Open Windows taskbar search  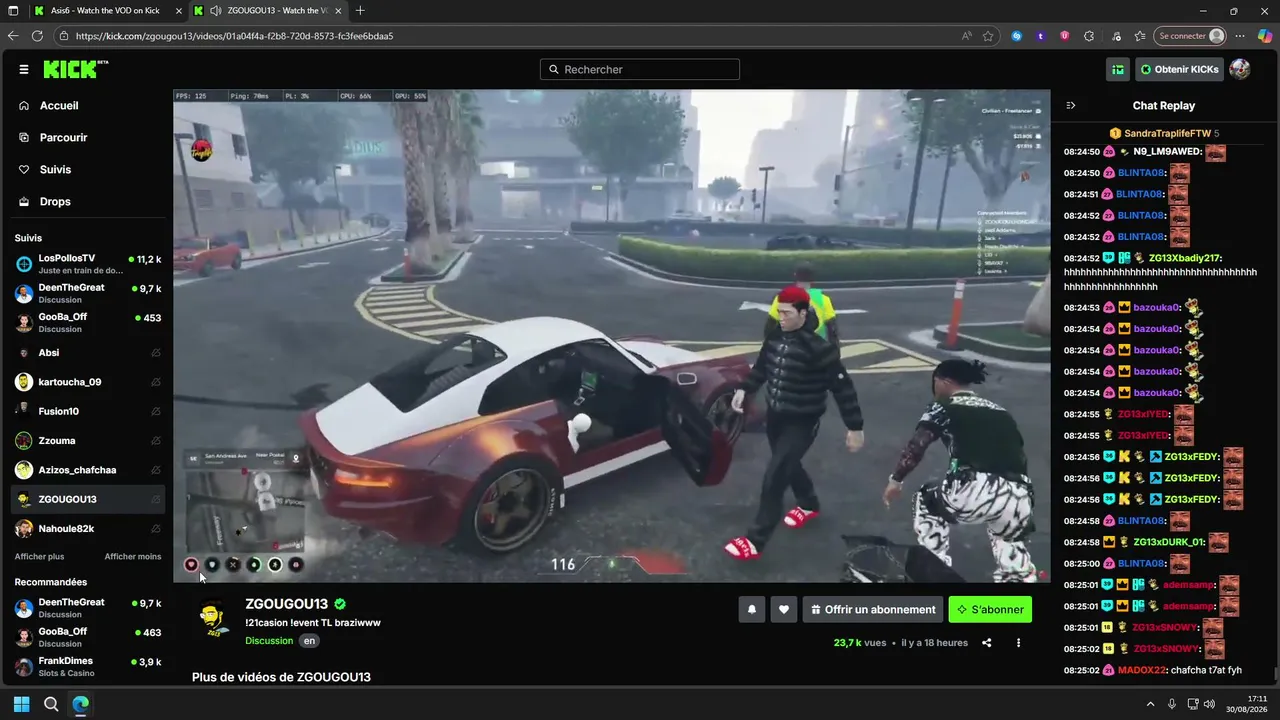point(51,704)
